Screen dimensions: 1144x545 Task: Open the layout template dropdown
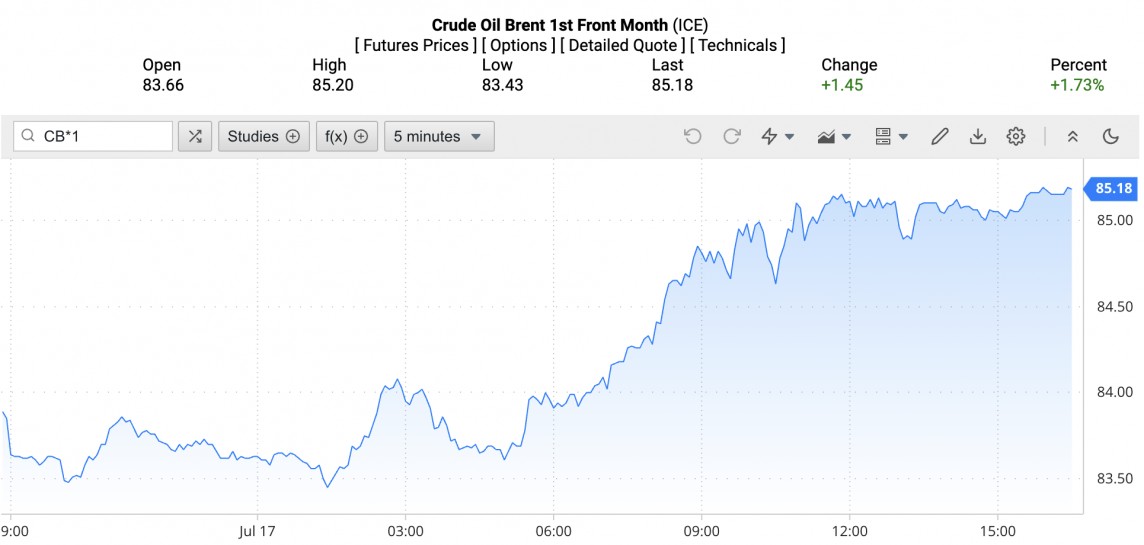coord(890,136)
